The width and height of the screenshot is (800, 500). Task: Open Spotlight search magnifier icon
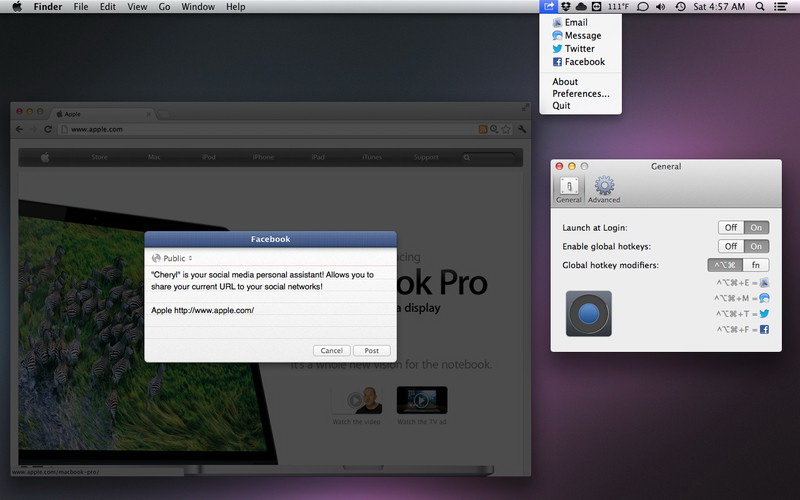coord(759,7)
